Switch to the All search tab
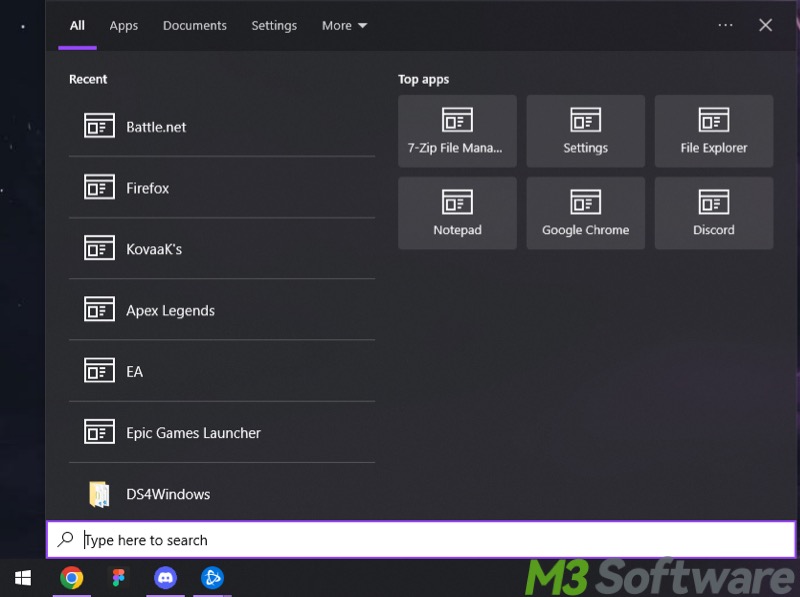This screenshot has height=597, width=800. 77,26
